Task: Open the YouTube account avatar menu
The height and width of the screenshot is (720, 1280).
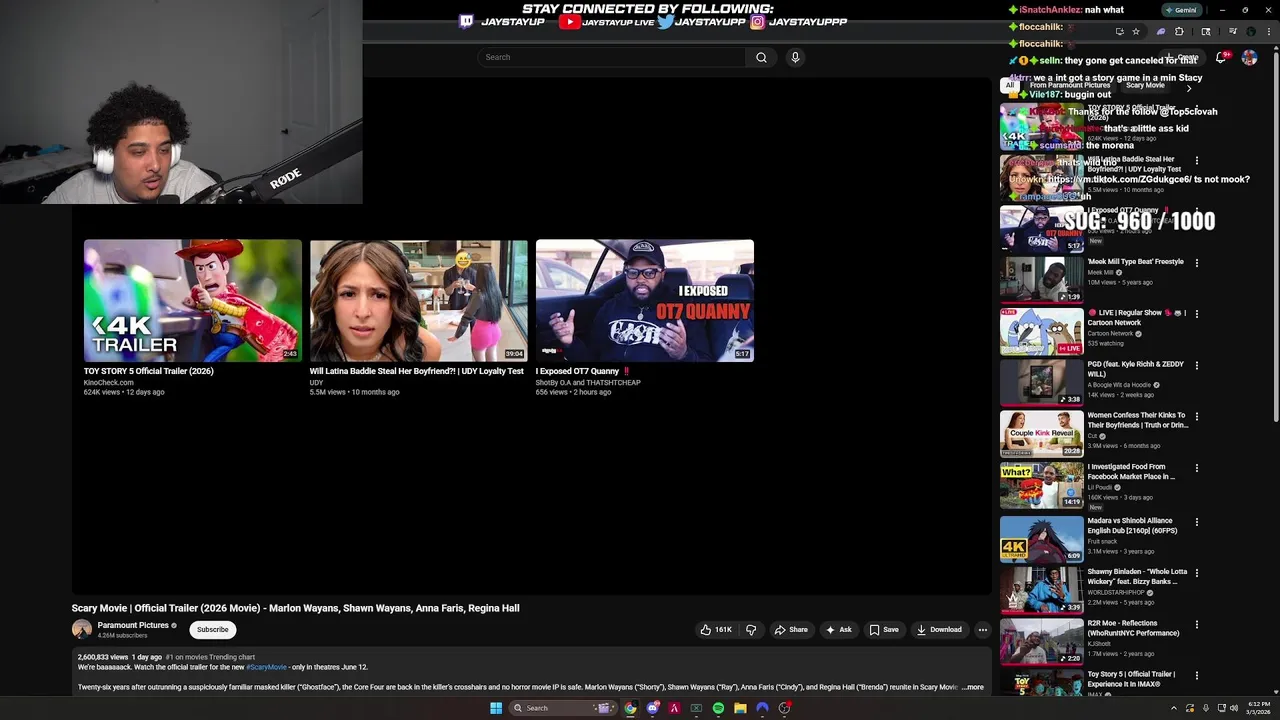Action: click(1249, 58)
